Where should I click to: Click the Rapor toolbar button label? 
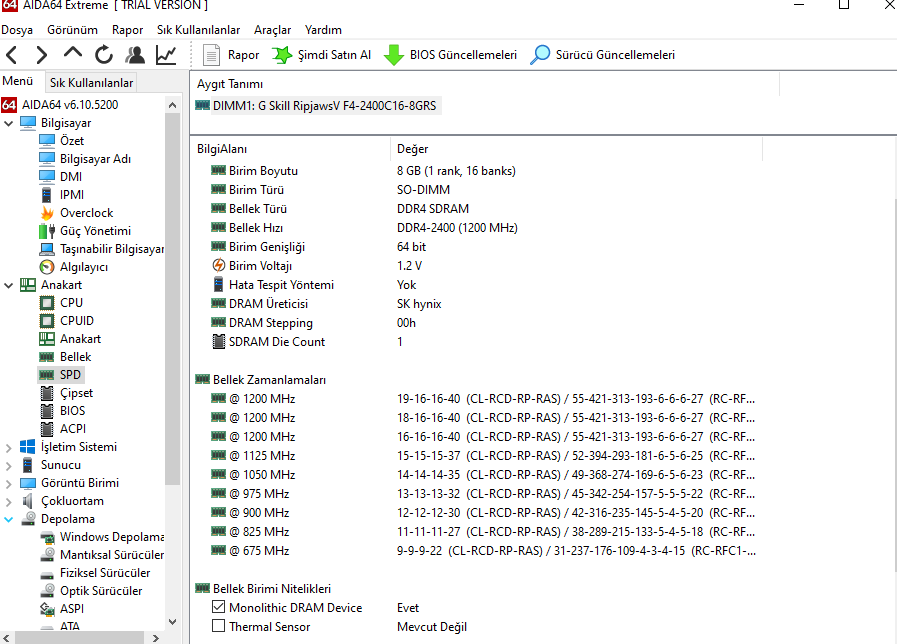click(243, 55)
